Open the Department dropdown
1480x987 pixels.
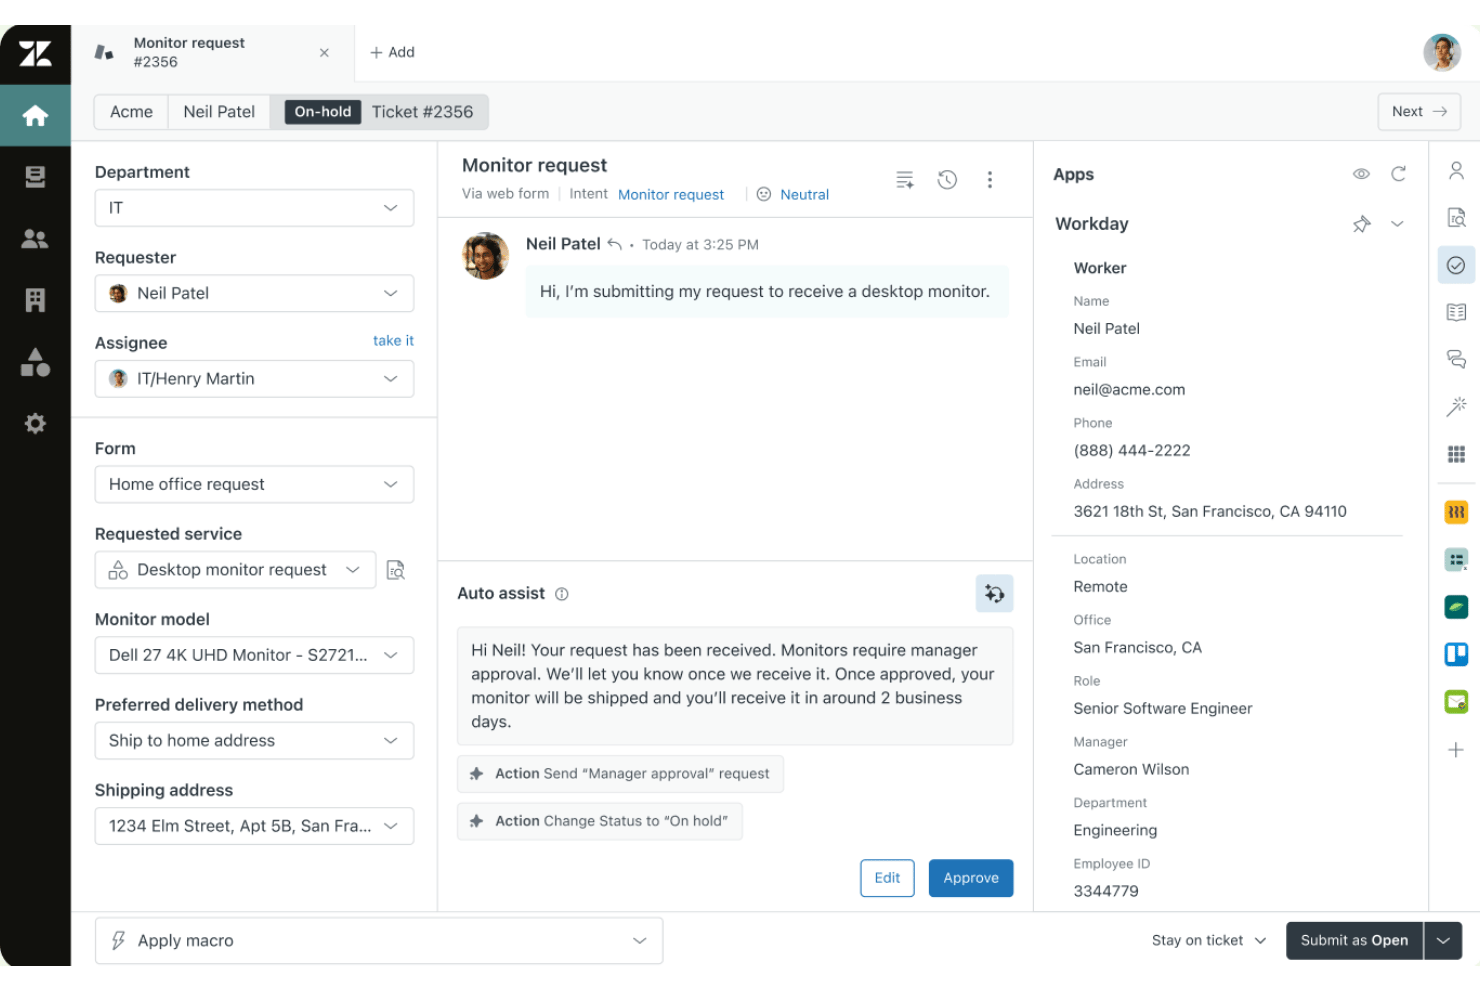[254, 208]
